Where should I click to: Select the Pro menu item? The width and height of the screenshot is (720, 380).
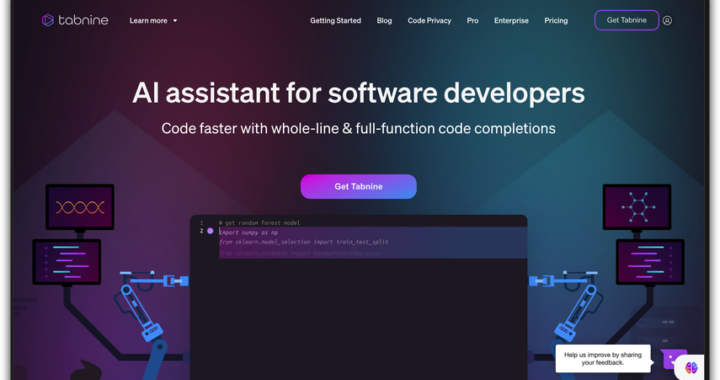point(472,21)
